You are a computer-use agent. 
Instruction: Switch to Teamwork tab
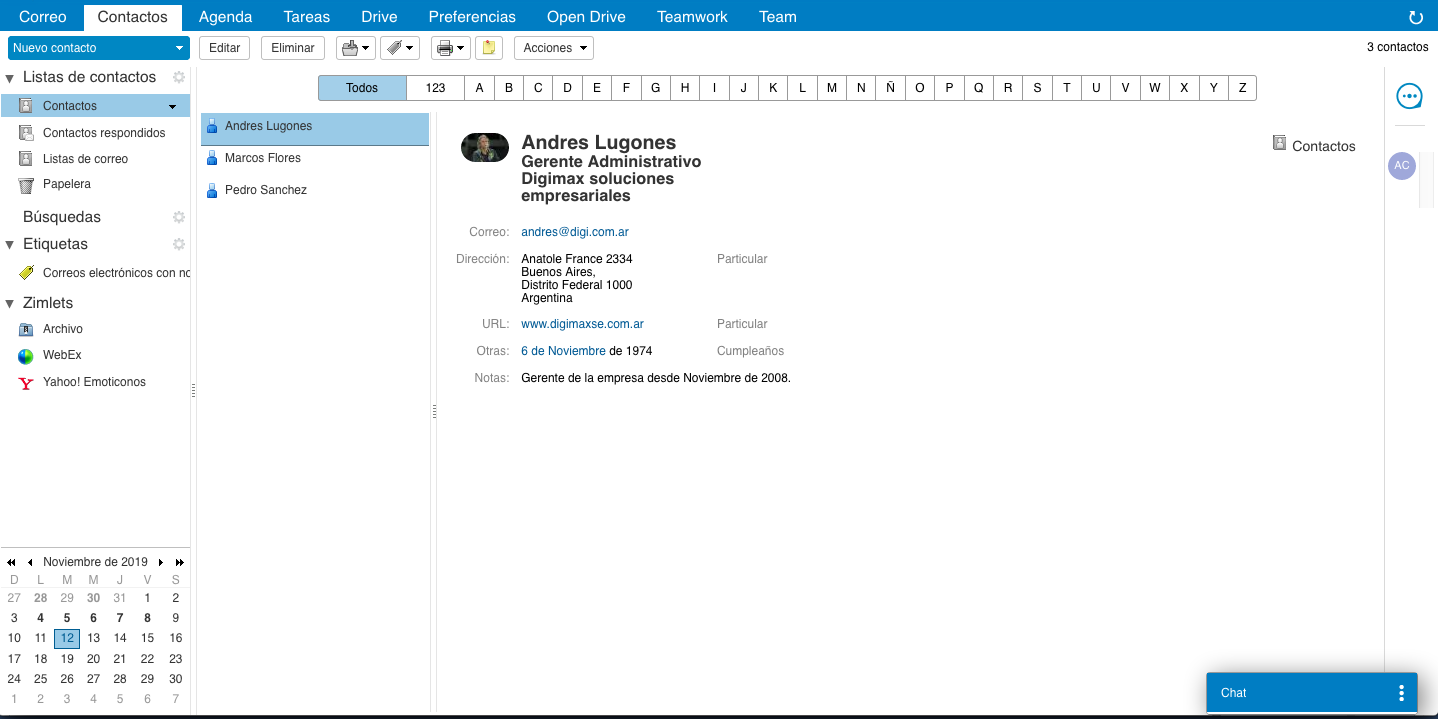pos(692,17)
